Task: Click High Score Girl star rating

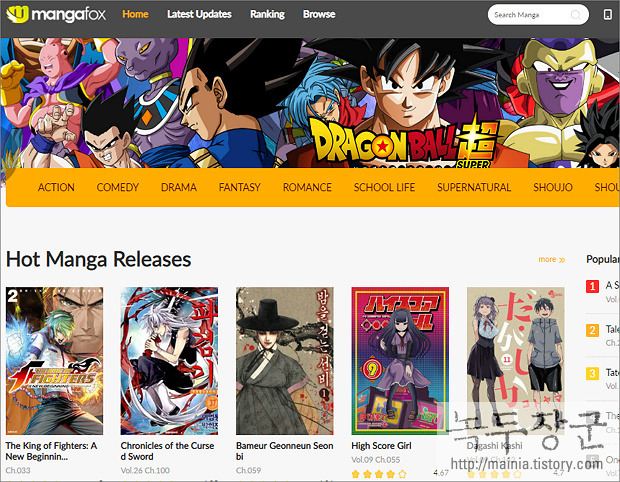Action: point(379,474)
